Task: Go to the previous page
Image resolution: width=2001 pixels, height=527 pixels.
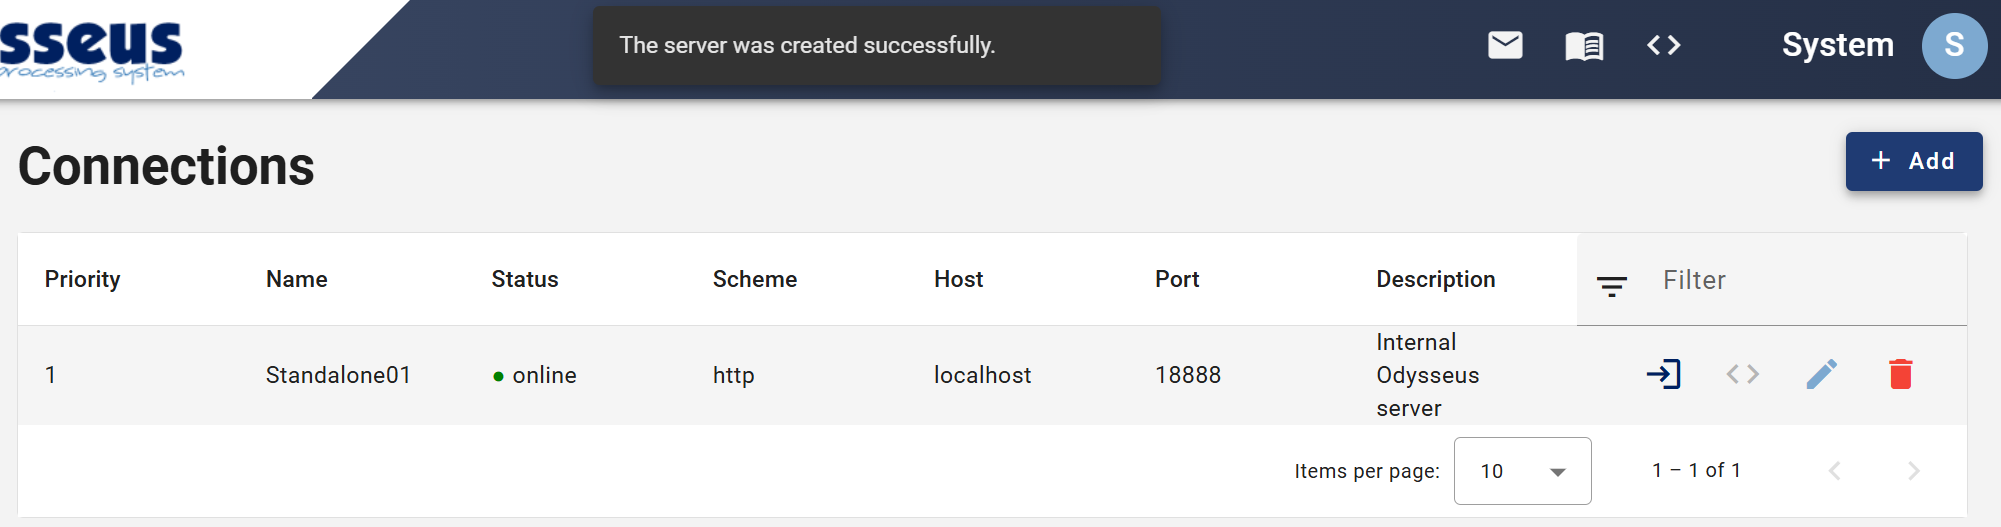Action: click(x=1834, y=471)
